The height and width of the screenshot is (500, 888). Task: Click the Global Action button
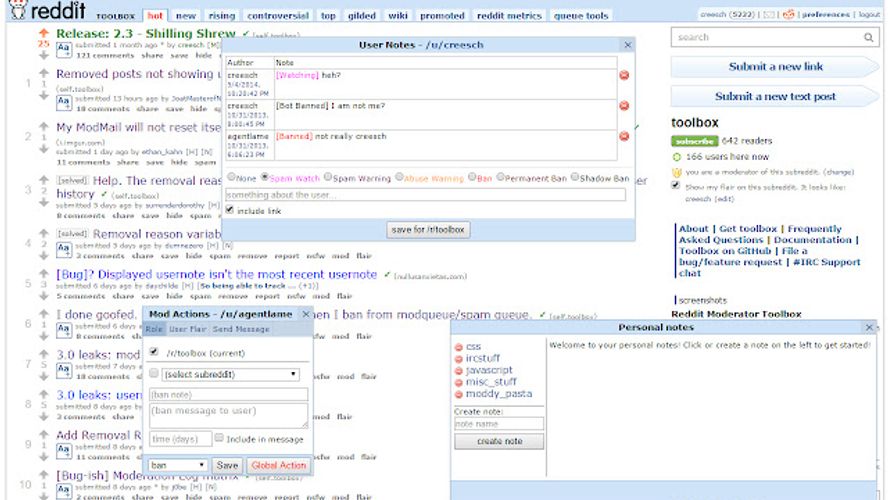click(x=279, y=465)
